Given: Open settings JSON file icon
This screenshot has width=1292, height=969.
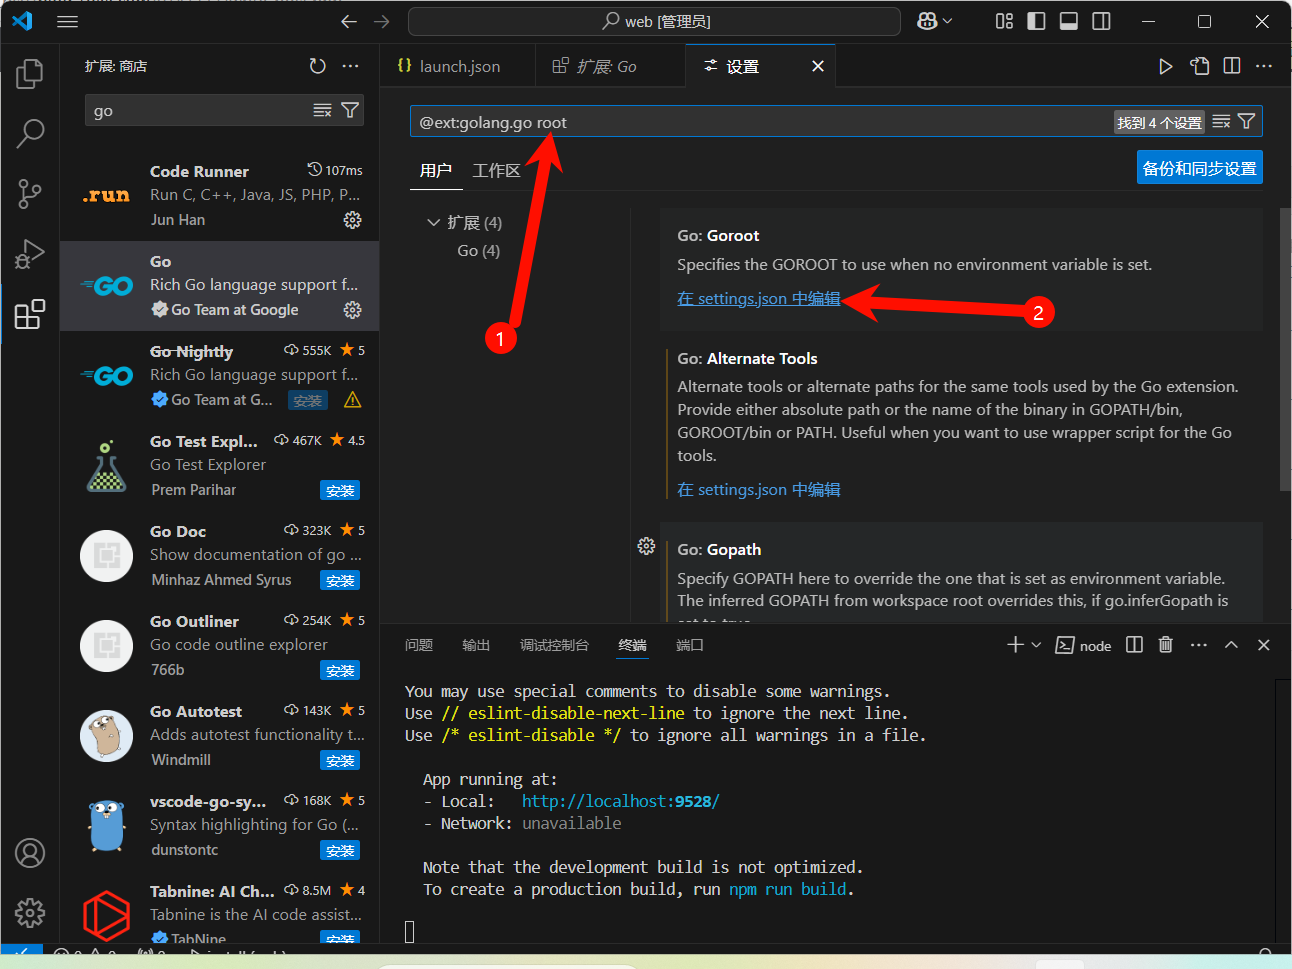Looking at the screenshot, I should point(1199,66).
